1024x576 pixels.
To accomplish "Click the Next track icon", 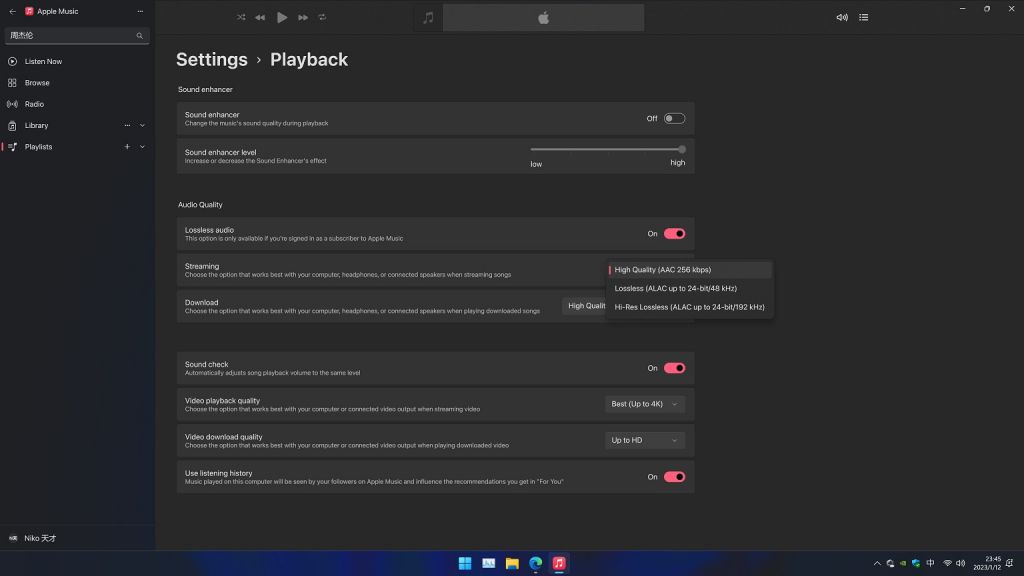I will pyautogui.click(x=303, y=17).
